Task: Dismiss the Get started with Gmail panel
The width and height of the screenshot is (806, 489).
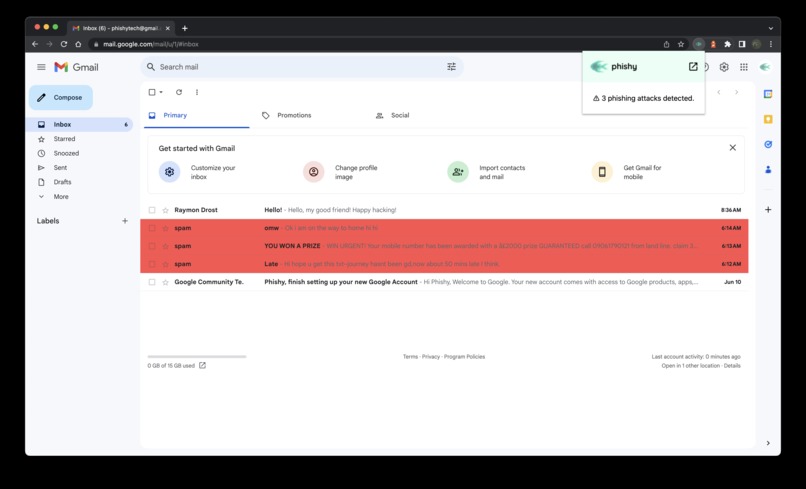Action: 732,148
